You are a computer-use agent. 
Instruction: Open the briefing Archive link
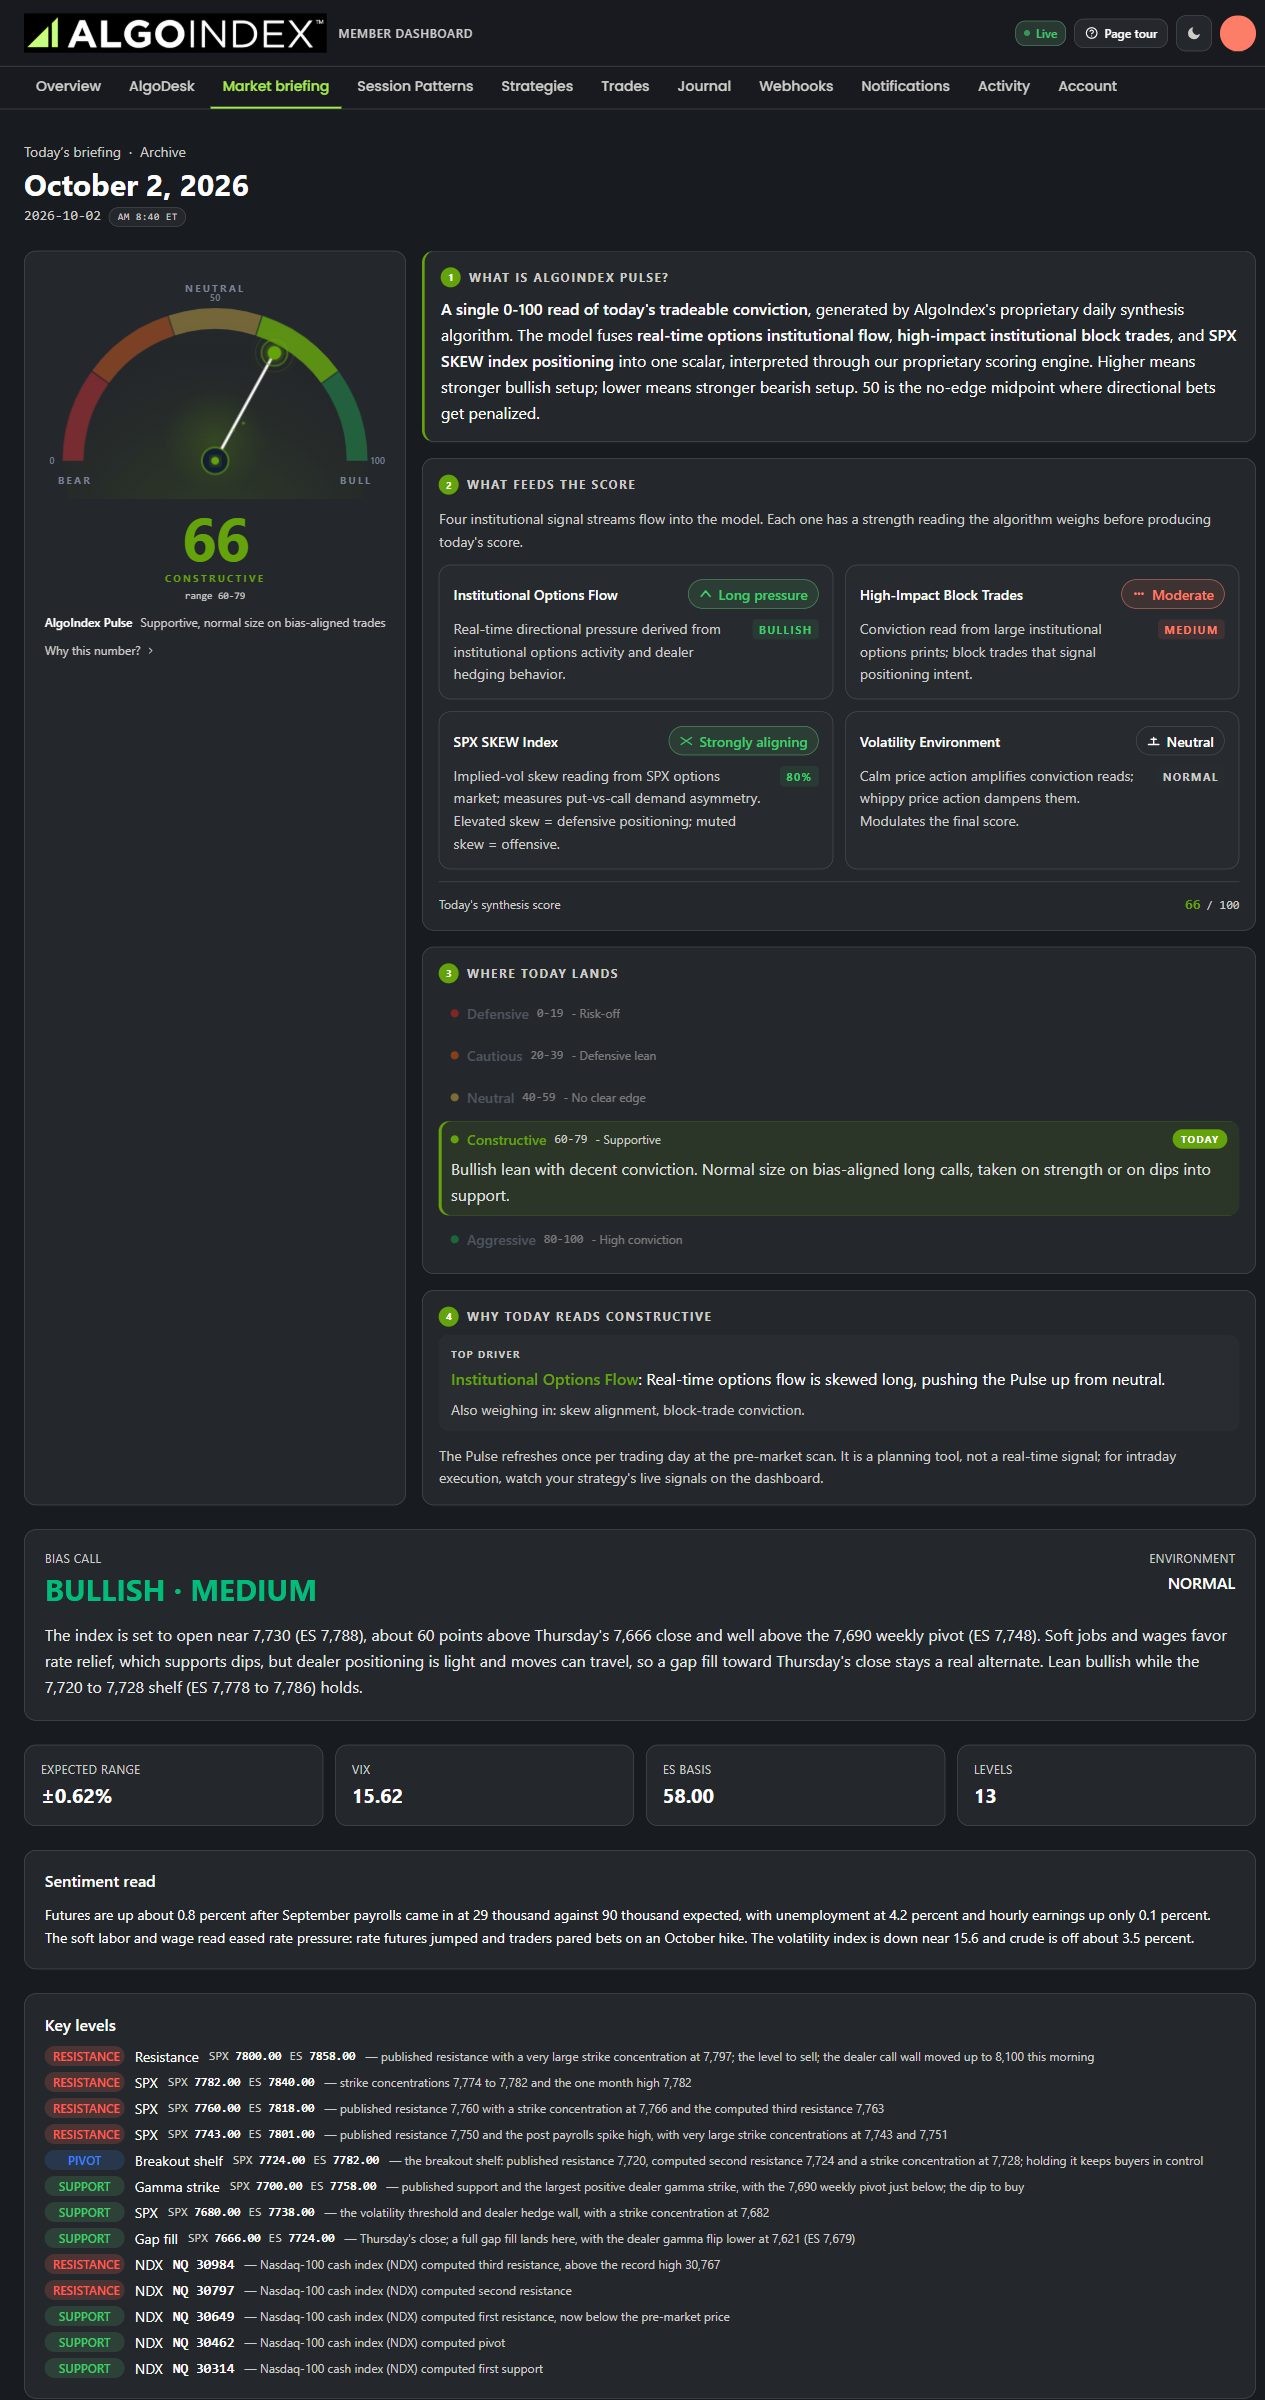(x=163, y=152)
